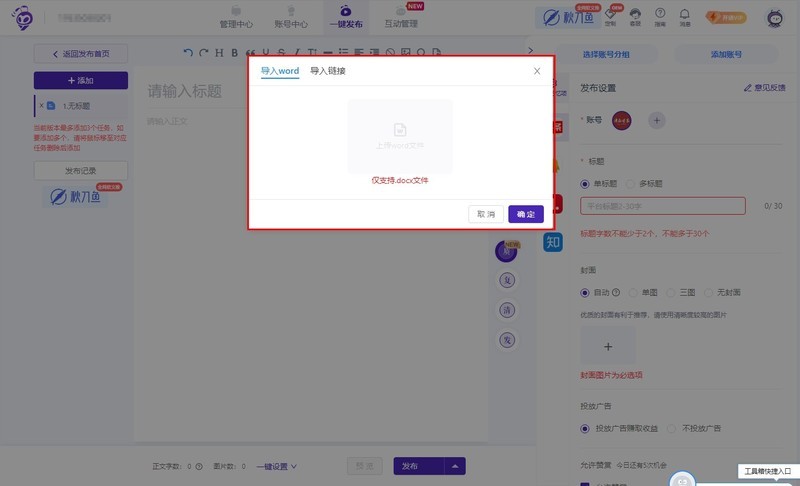Switch to the 导入链接 tab
The height and width of the screenshot is (486, 800).
pyautogui.click(x=328, y=71)
